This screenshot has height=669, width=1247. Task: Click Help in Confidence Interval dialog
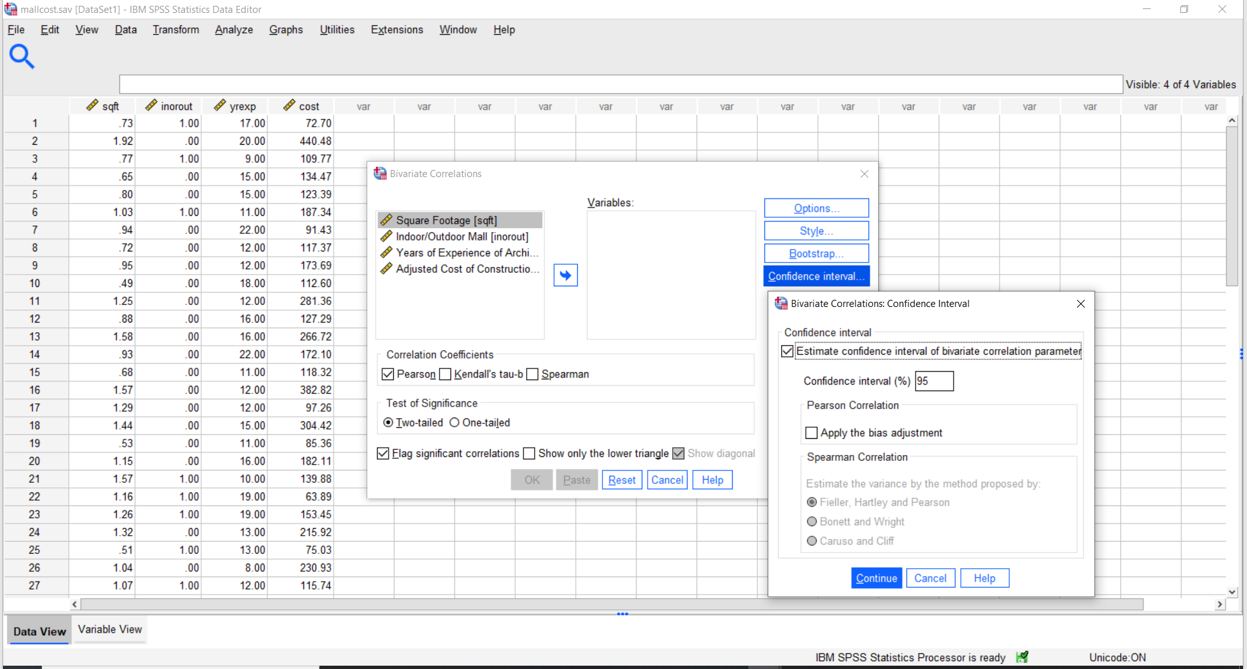pos(984,578)
